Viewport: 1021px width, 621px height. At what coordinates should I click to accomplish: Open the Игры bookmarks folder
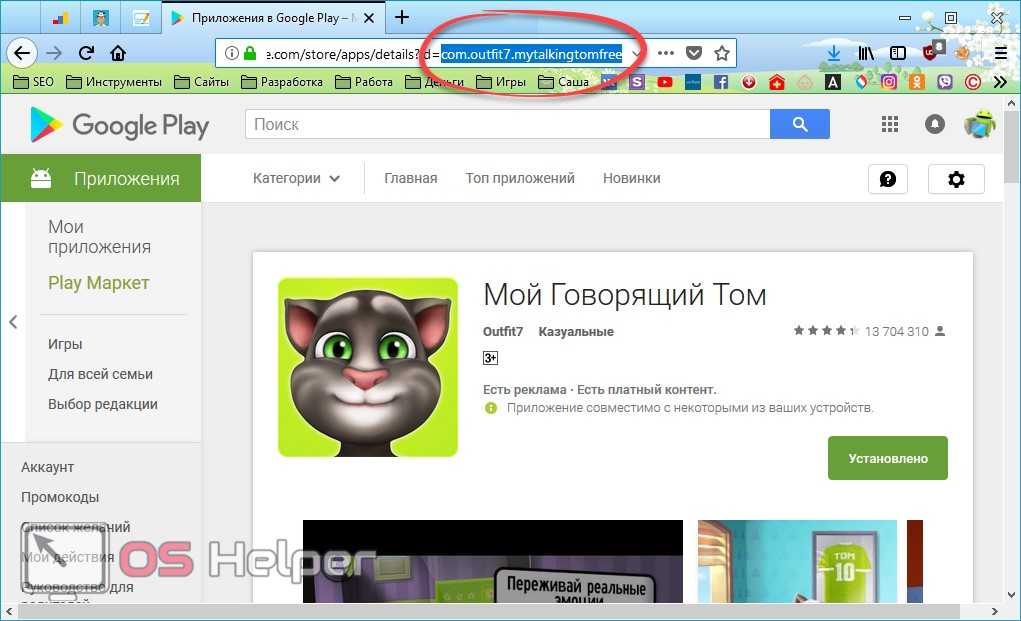501,82
